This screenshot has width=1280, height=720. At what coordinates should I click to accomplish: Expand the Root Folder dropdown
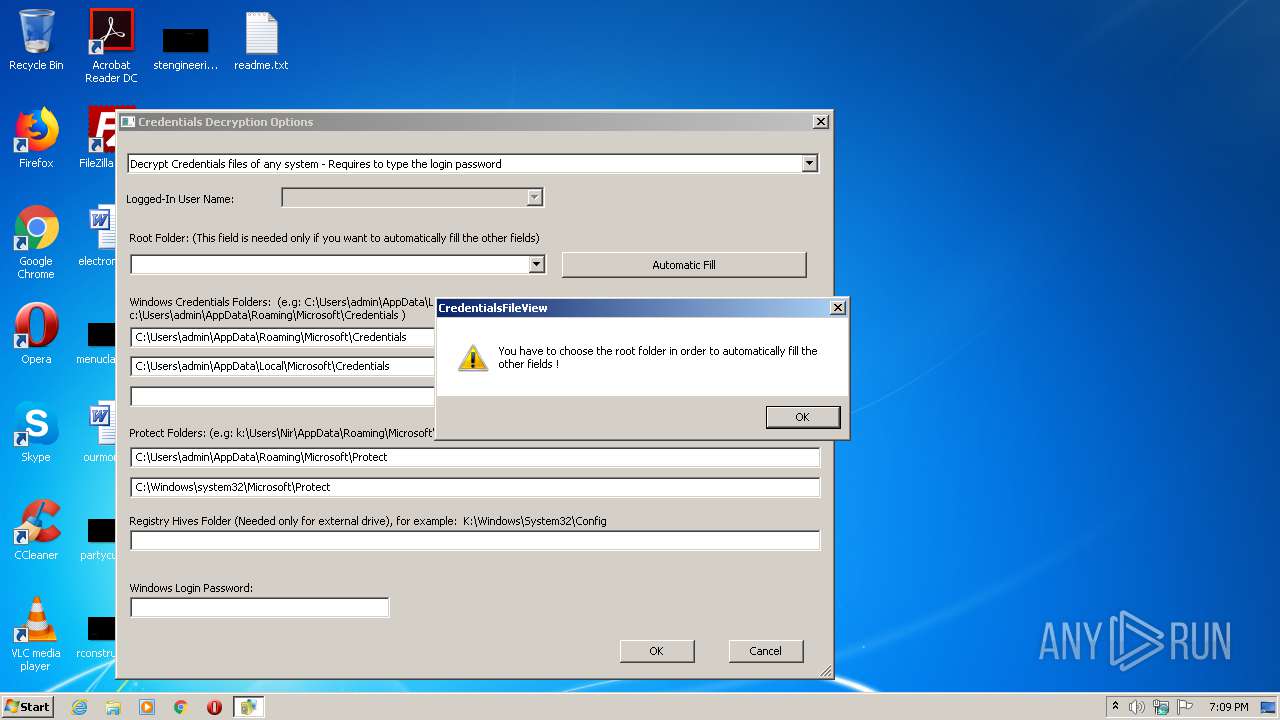click(537, 264)
